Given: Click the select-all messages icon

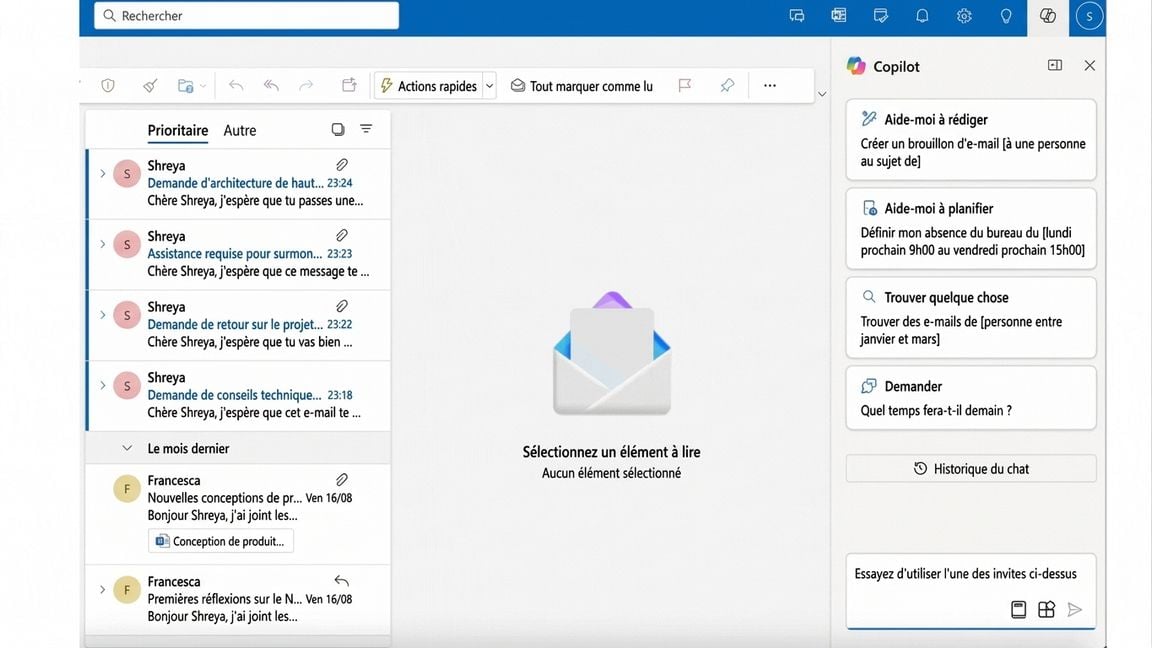Looking at the screenshot, I should click(x=338, y=129).
